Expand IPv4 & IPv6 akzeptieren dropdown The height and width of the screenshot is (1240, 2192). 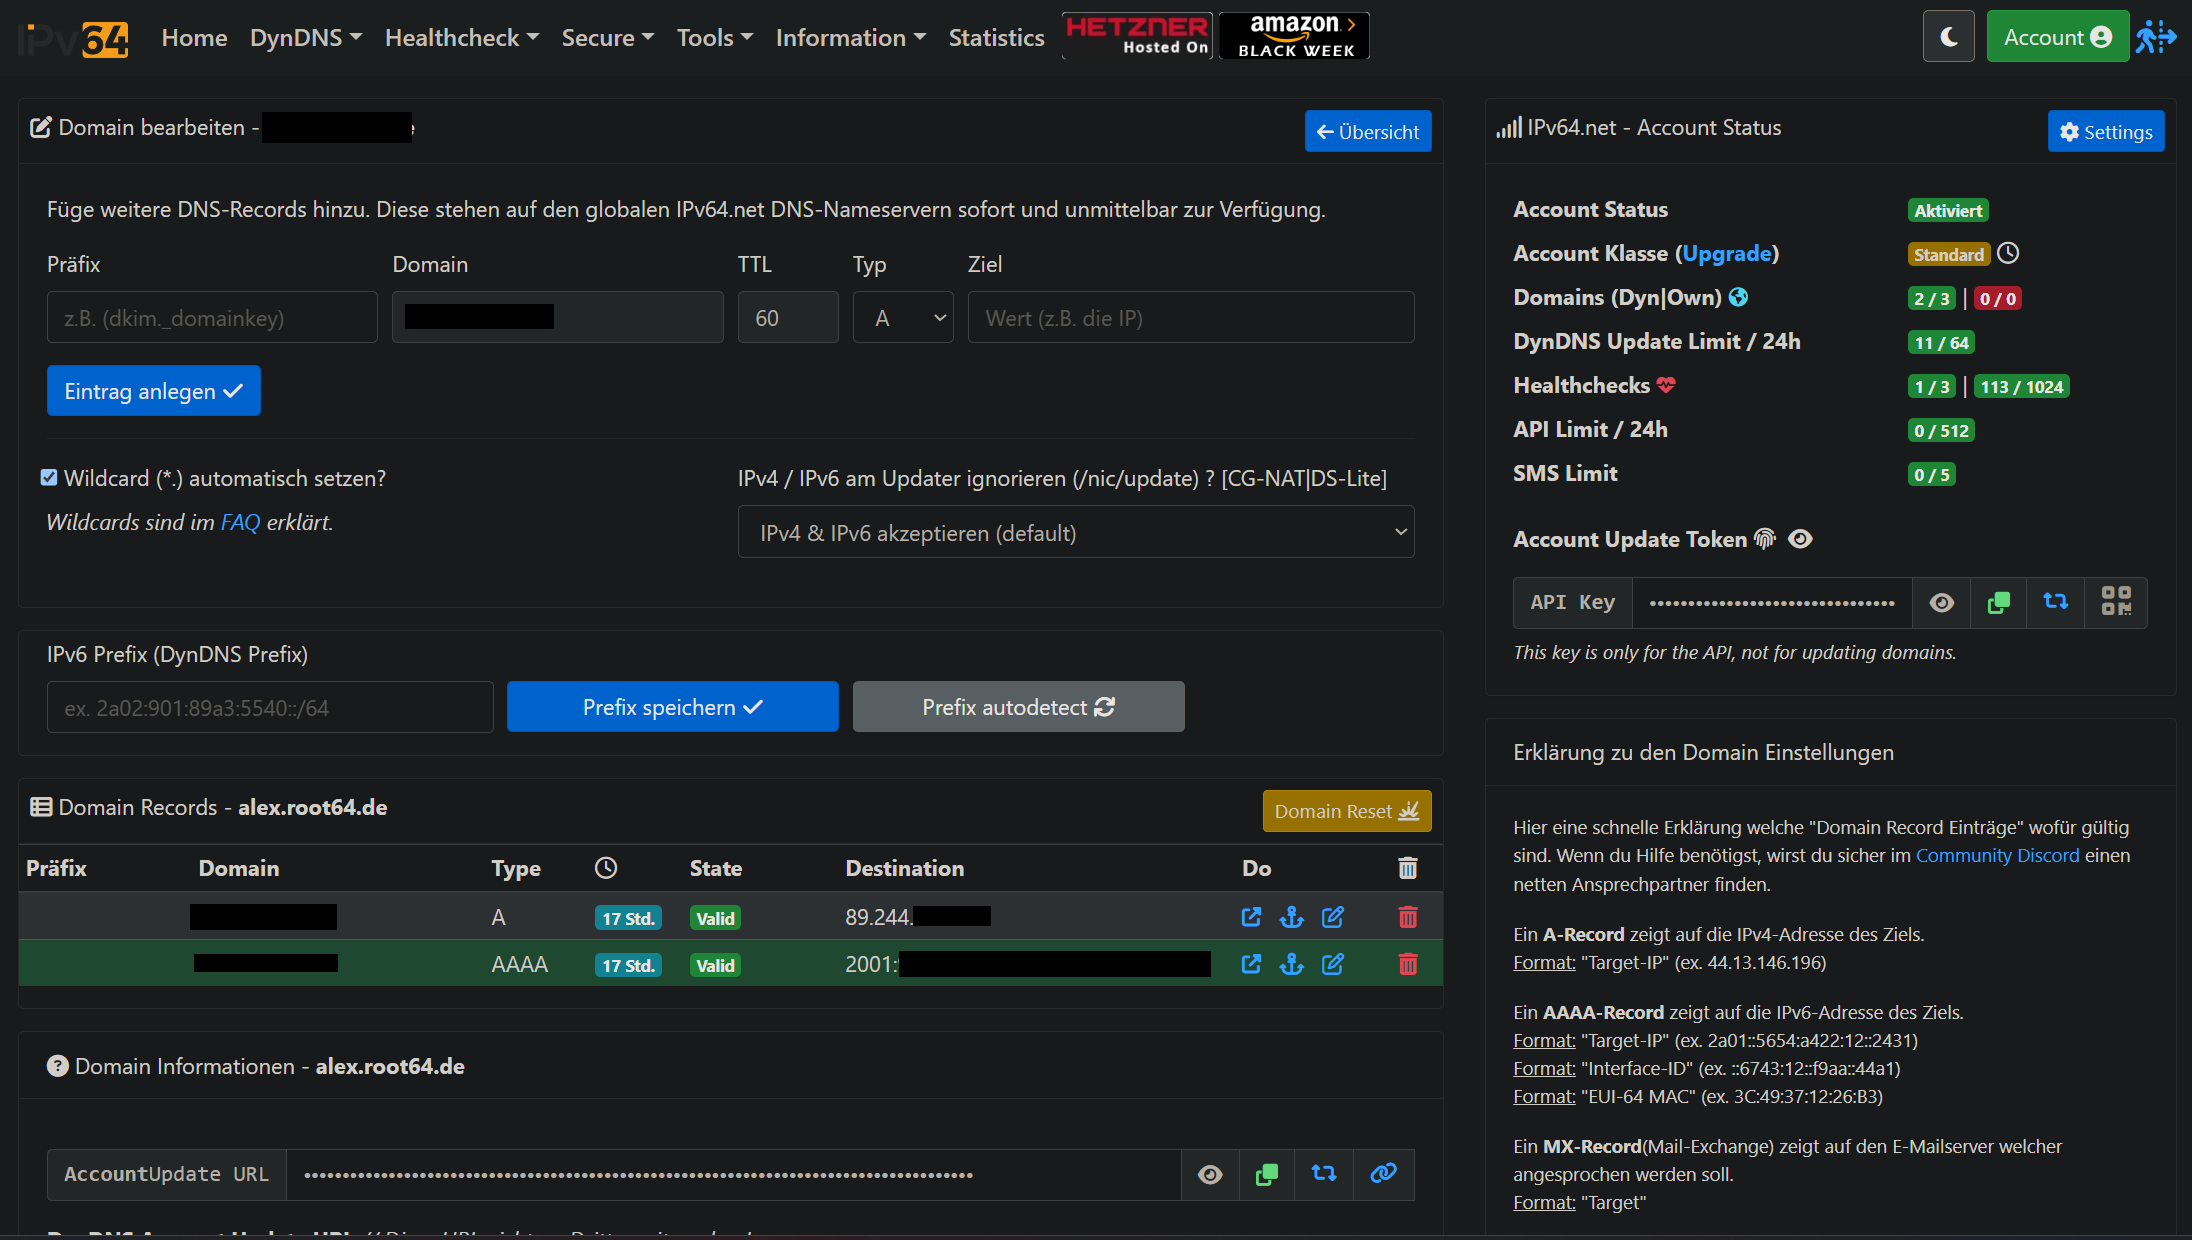1075,533
